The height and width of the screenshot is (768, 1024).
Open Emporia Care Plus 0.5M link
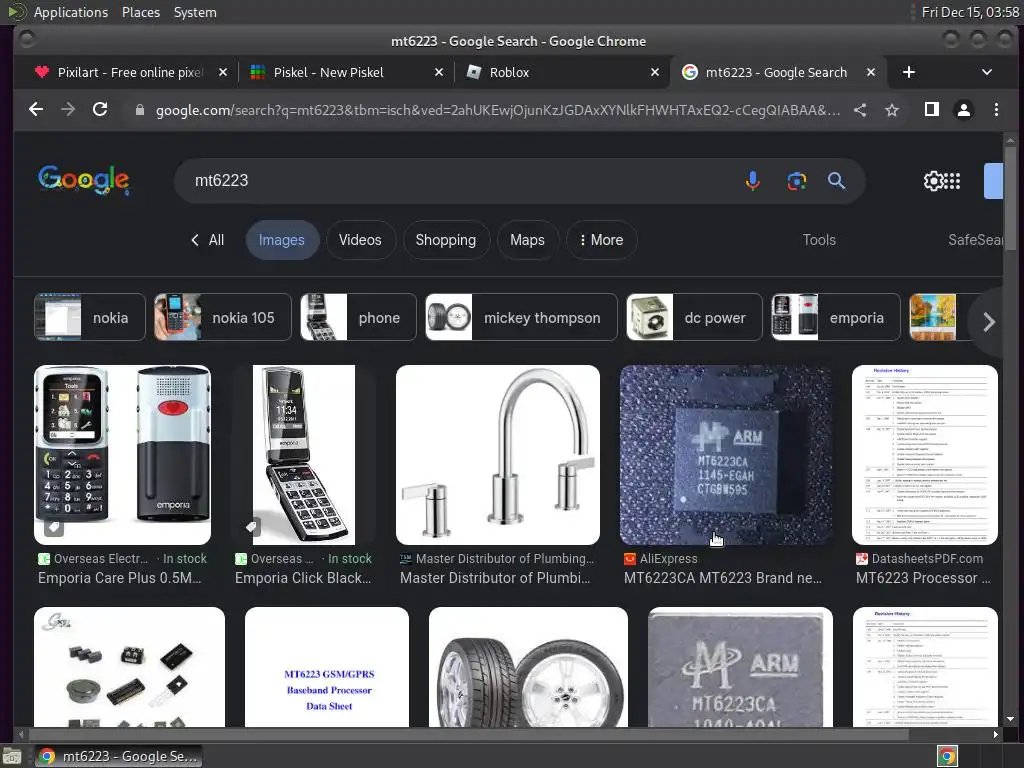120,578
